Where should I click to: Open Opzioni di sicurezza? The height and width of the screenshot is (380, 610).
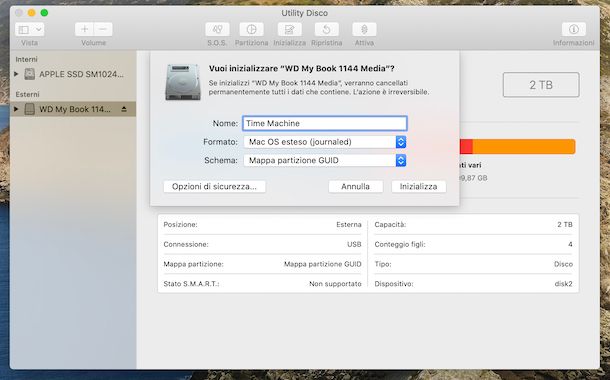pos(214,187)
